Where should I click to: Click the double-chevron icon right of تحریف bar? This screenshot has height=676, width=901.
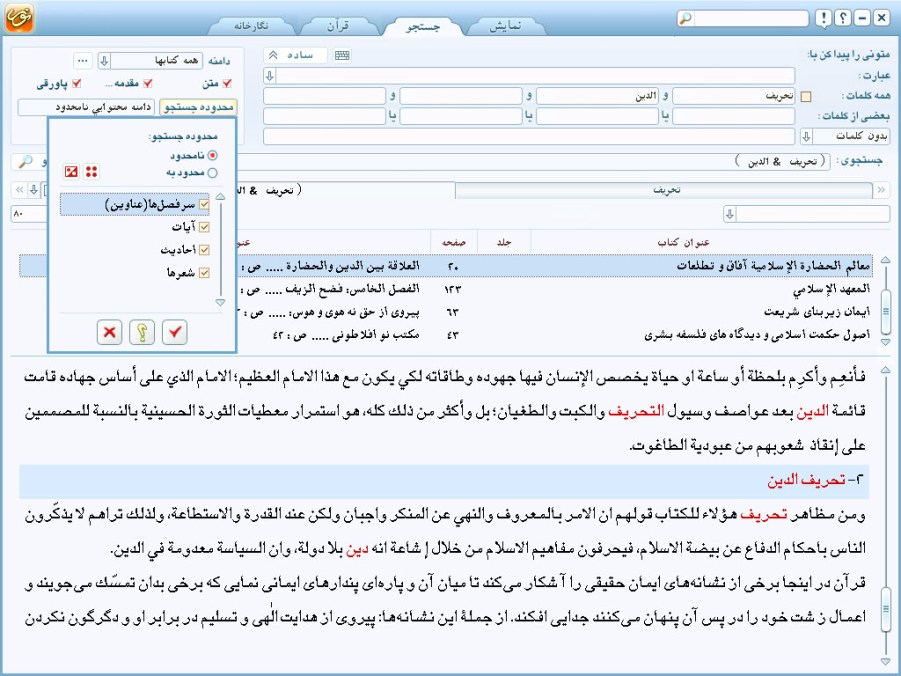pyautogui.click(x=881, y=189)
